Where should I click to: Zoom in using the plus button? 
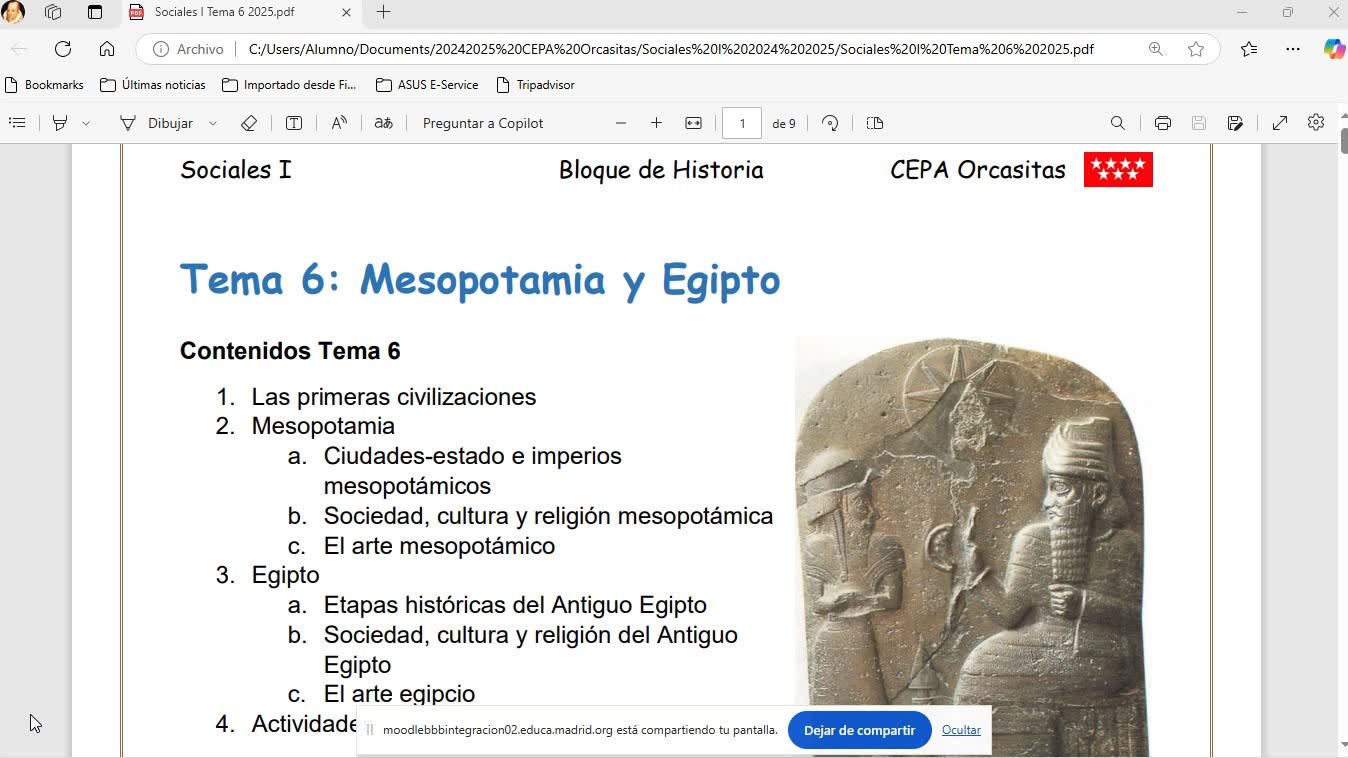[x=656, y=123]
